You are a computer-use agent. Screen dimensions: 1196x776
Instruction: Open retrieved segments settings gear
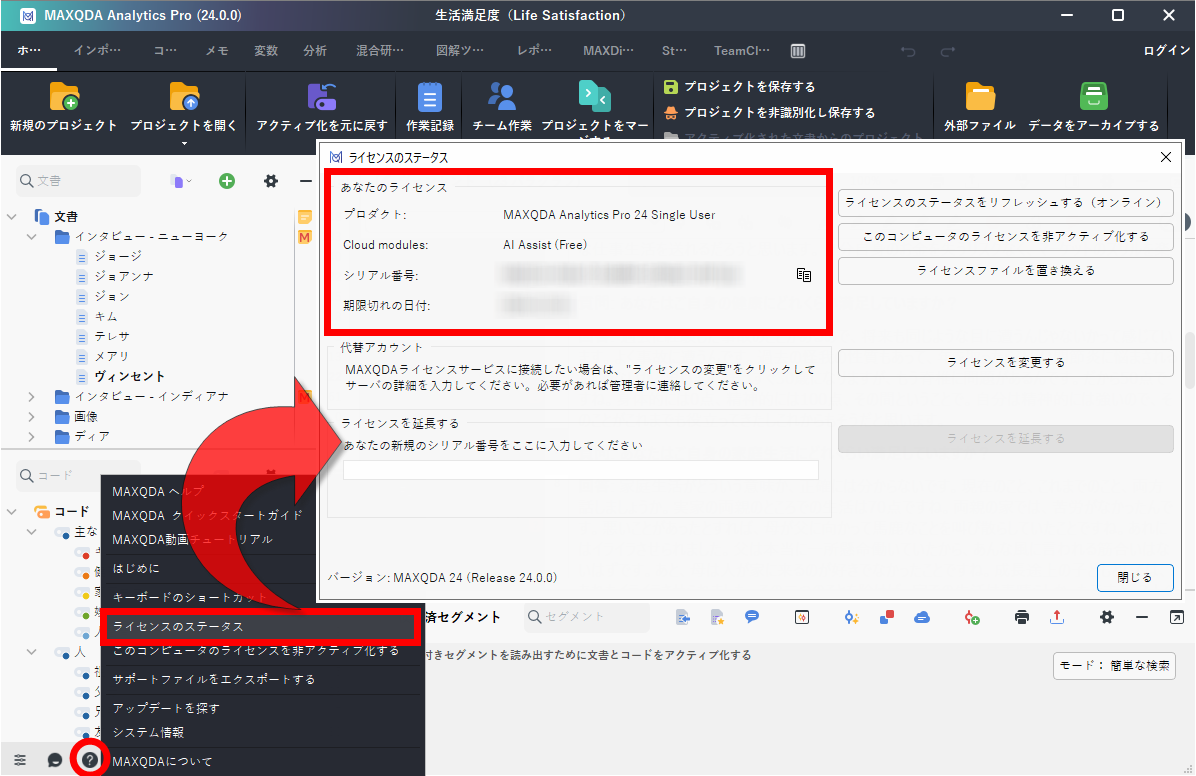click(1107, 617)
